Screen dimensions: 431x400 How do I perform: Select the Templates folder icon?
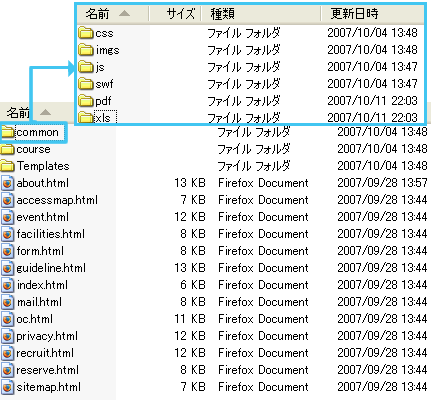(8, 166)
